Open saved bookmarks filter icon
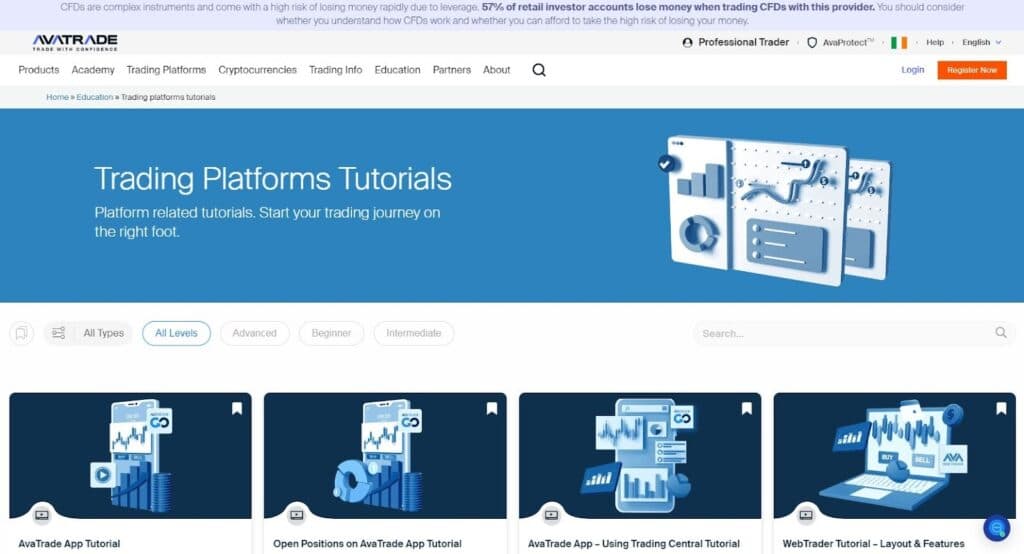 pyautogui.click(x=21, y=333)
